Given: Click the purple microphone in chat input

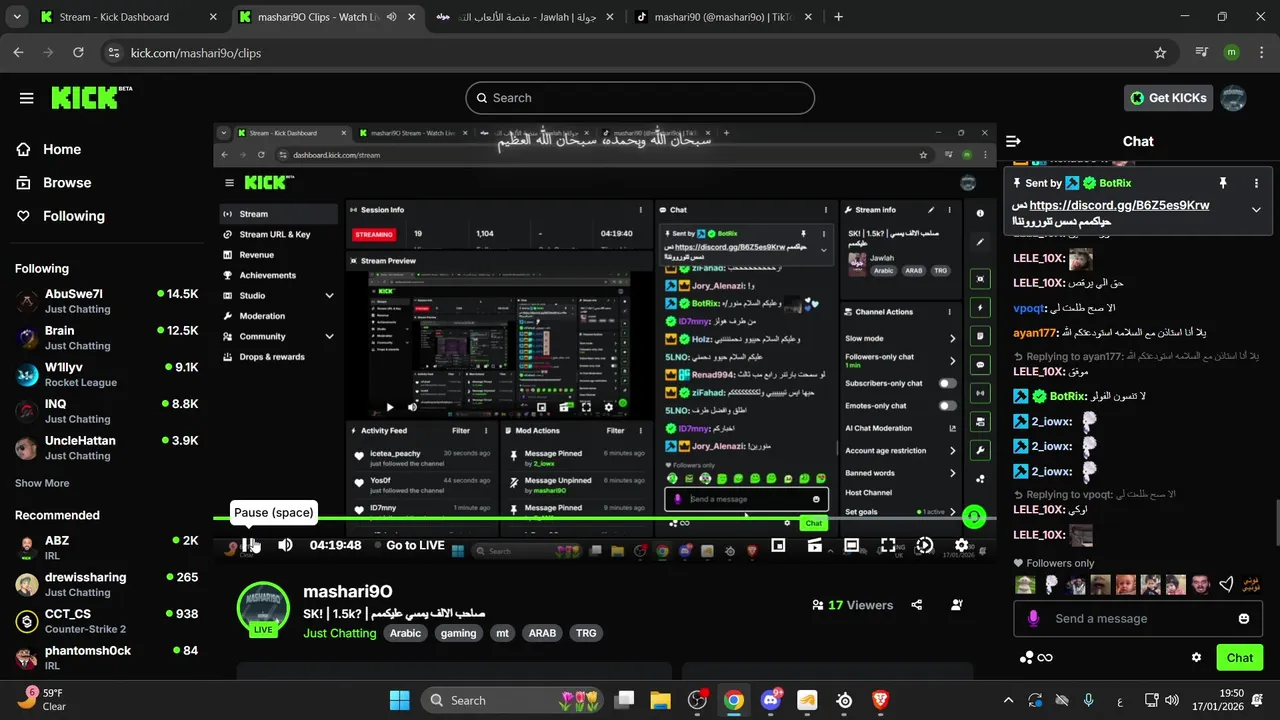Looking at the screenshot, I should click(1034, 619).
